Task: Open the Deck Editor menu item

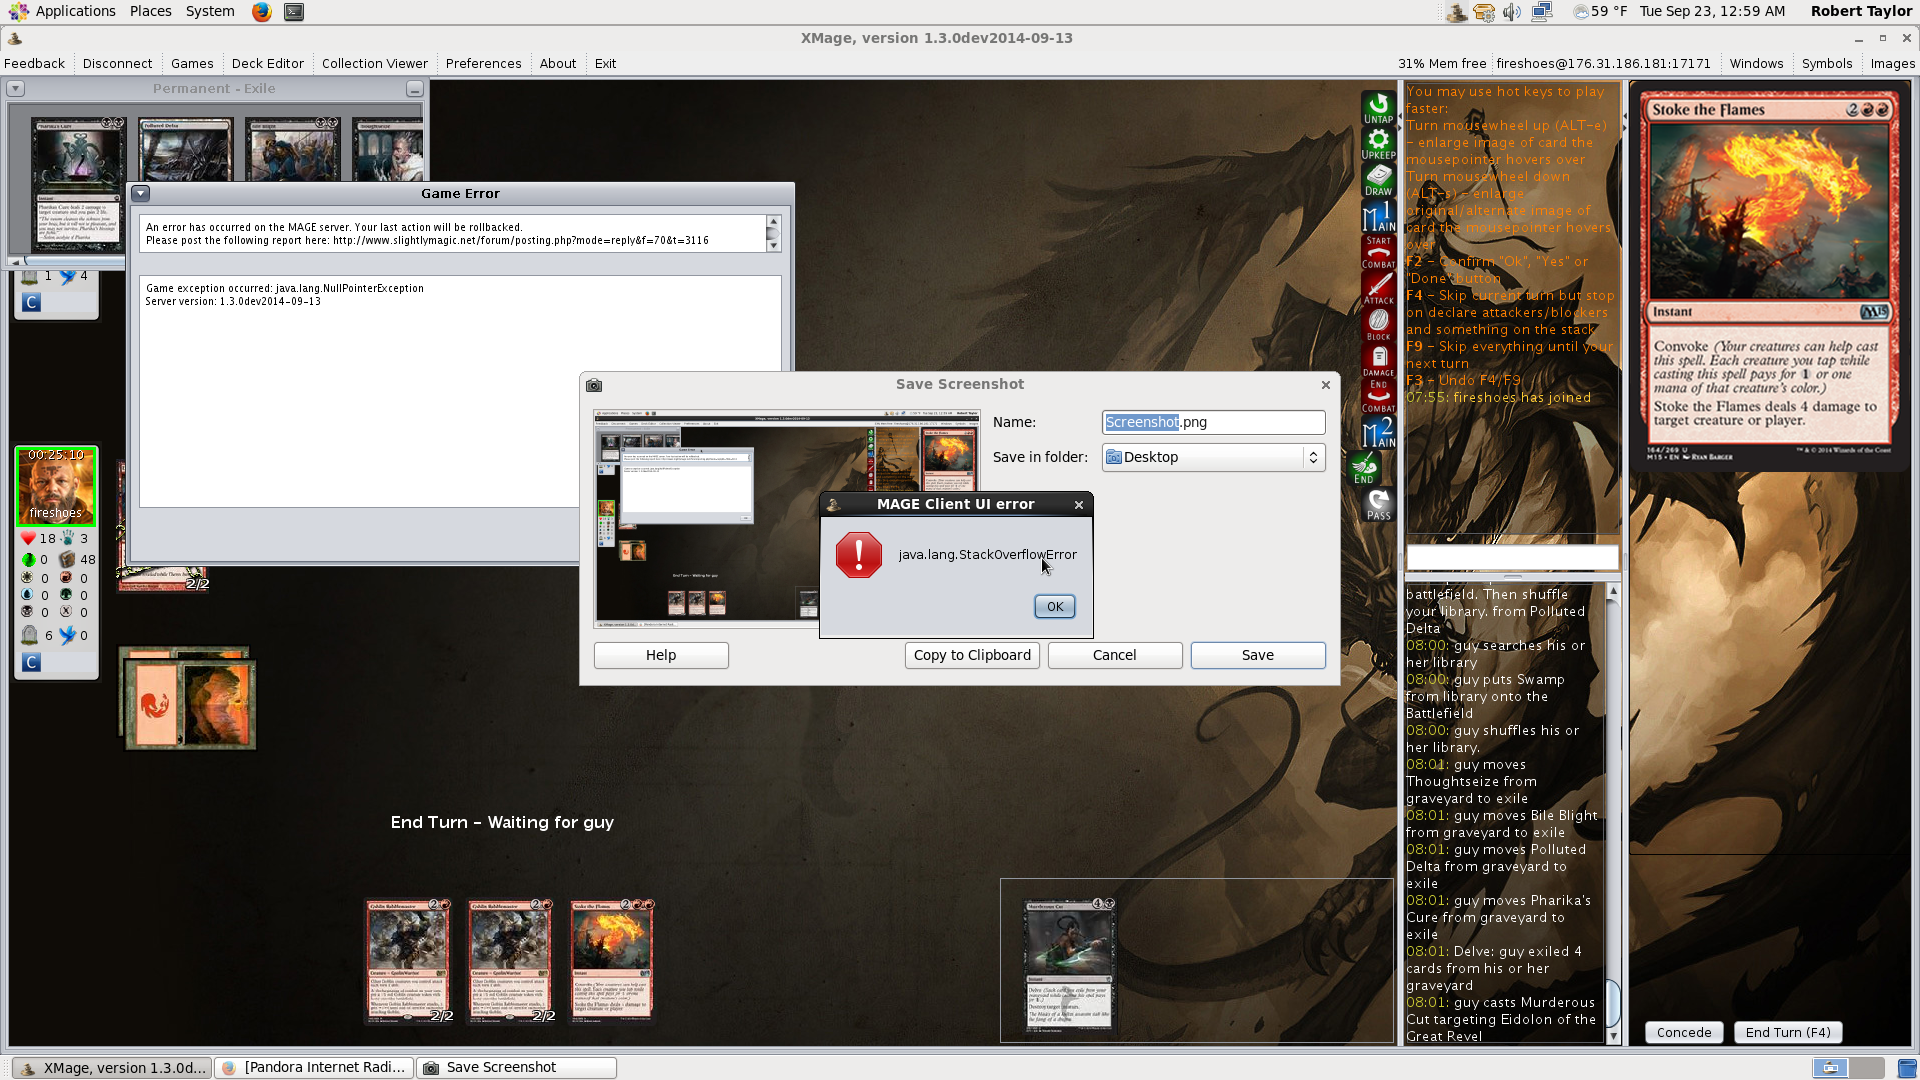Action: tap(267, 63)
